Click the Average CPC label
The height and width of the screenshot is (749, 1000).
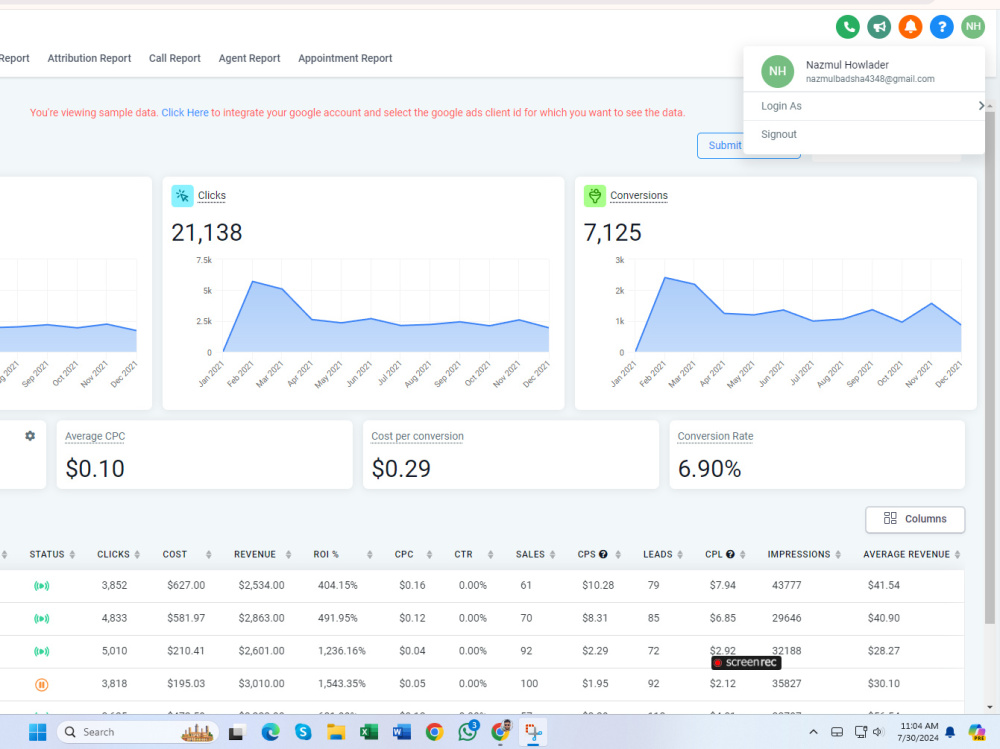[95, 436]
